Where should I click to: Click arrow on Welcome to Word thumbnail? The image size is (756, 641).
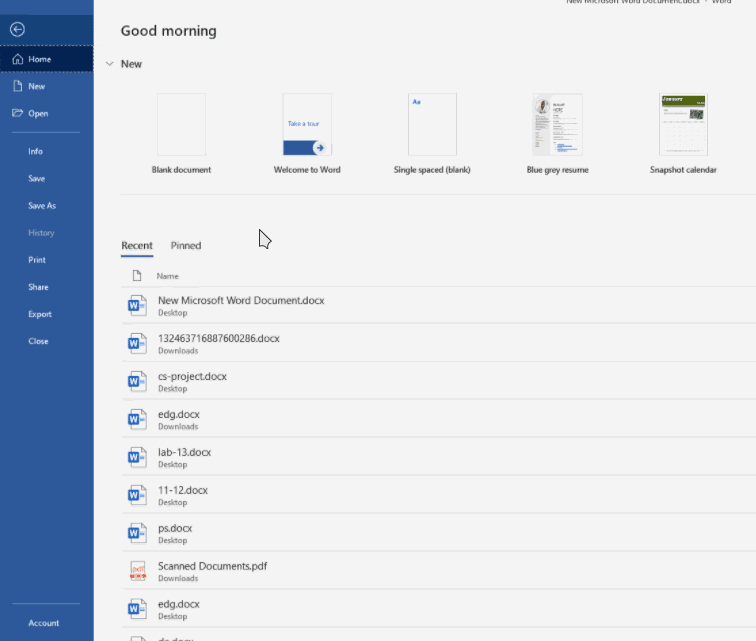coord(320,148)
